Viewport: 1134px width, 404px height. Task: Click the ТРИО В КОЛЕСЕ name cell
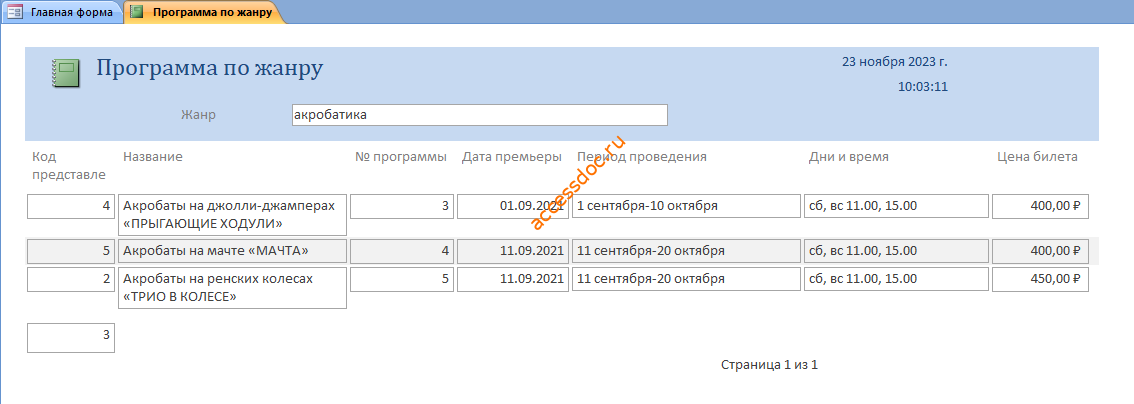coord(232,288)
